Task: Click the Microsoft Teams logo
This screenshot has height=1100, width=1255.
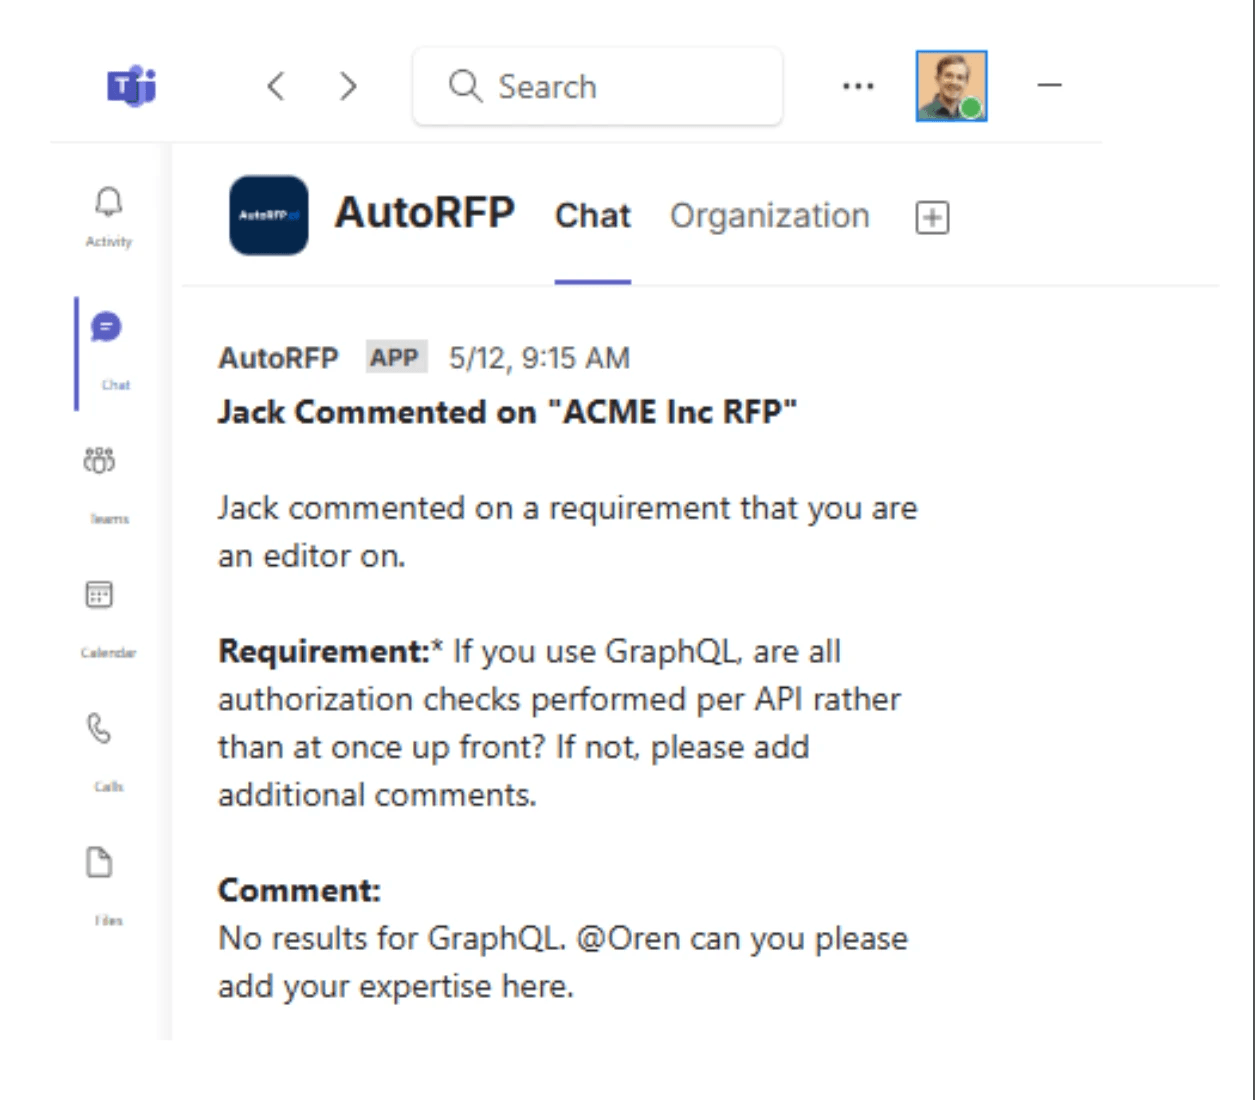Action: click(130, 86)
